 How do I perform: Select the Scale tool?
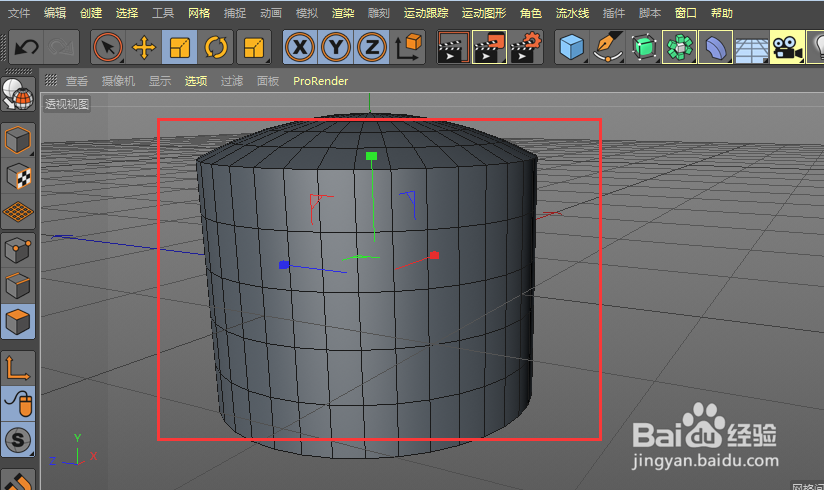click(180, 47)
